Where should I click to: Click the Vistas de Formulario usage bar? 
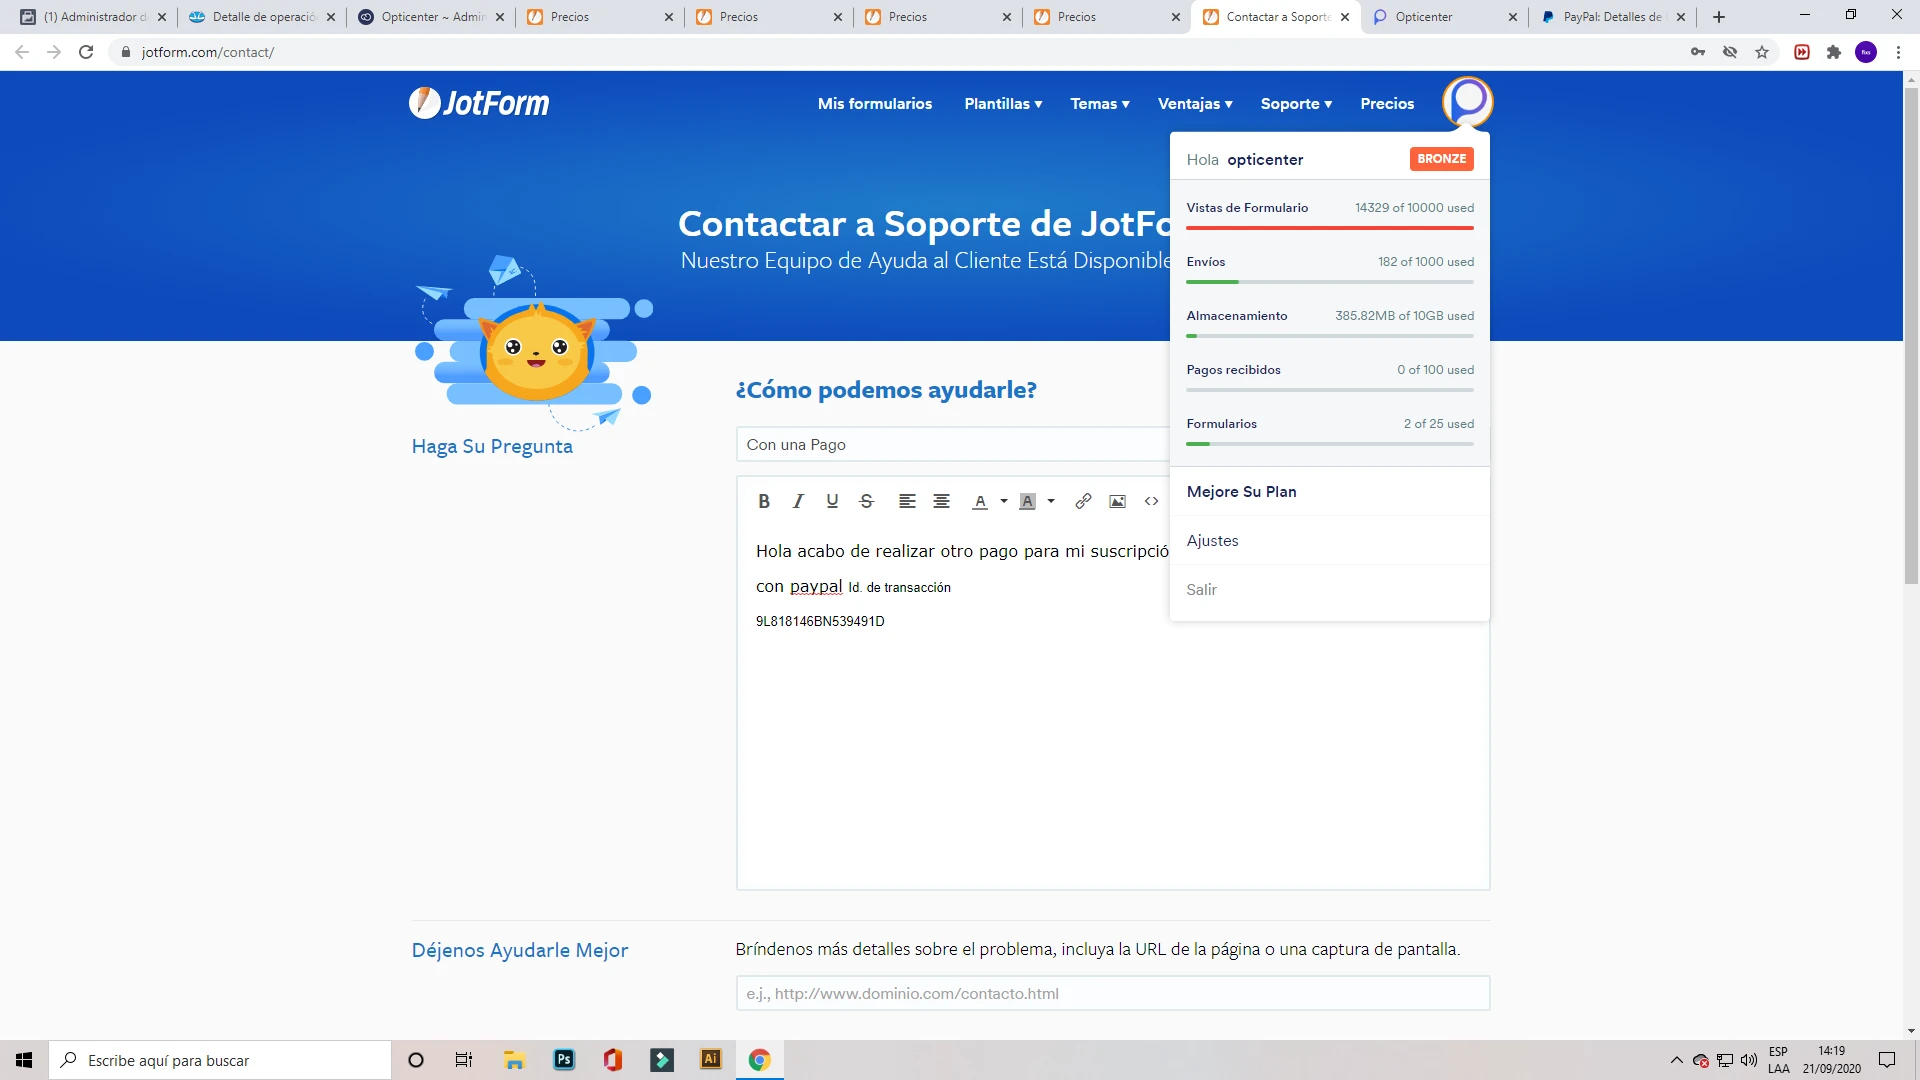(x=1329, y=228)
